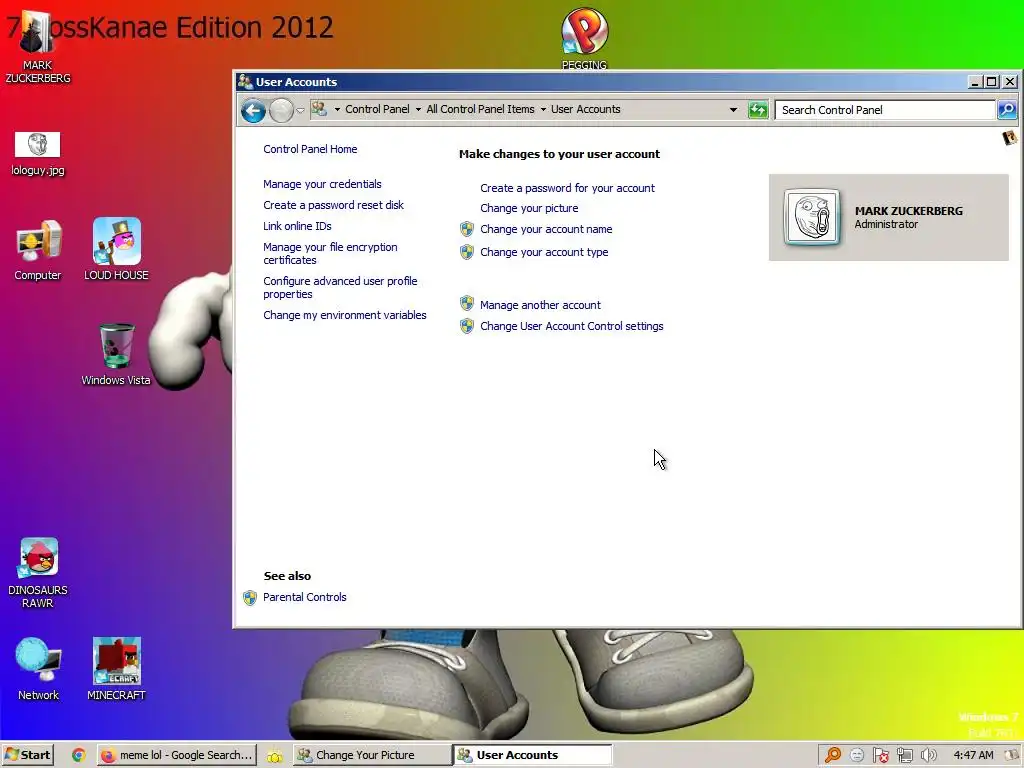The width and height of the screenshot is (1024, 768).
Task: Open Manage another account
Action: click(x=540, y=305)
